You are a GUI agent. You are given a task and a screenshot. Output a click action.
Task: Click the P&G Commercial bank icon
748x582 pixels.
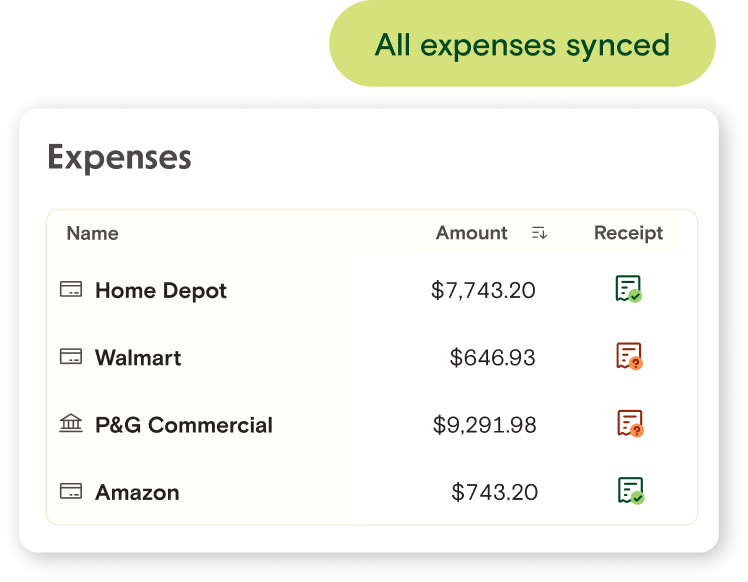pyautogui.click(x=70, y=424)
